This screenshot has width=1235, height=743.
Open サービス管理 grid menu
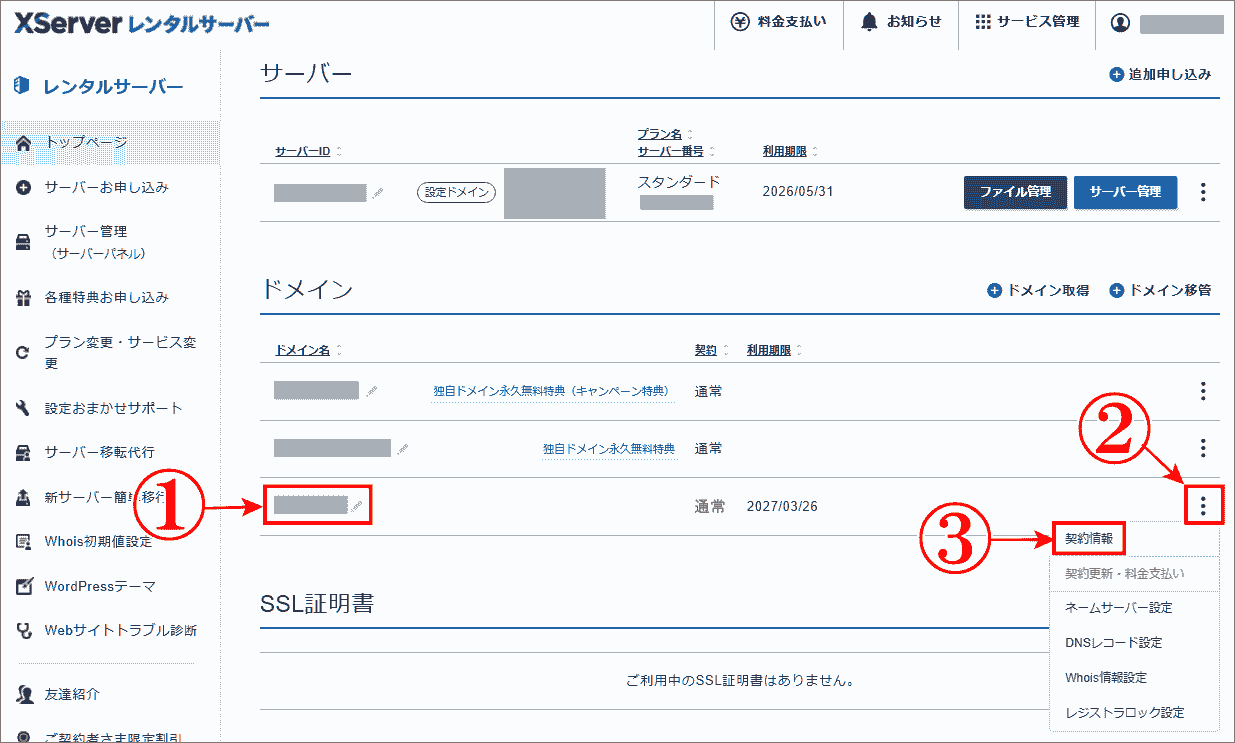point(982,22)
